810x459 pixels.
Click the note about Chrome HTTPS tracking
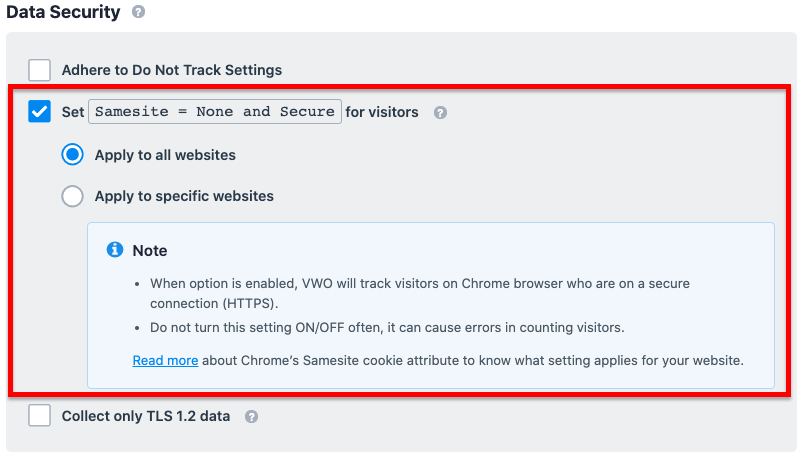(420, 293)
